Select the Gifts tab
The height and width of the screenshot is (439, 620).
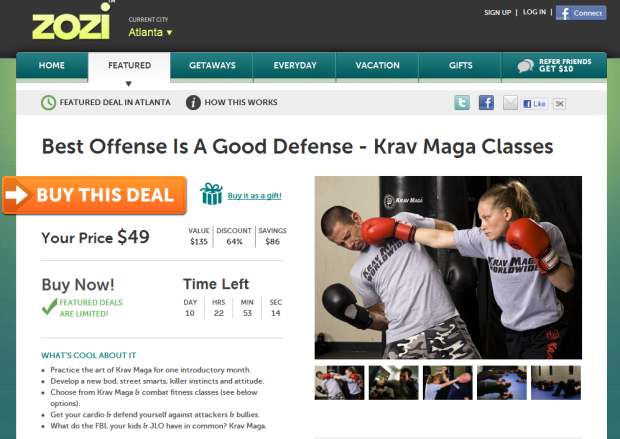[460, 66]
